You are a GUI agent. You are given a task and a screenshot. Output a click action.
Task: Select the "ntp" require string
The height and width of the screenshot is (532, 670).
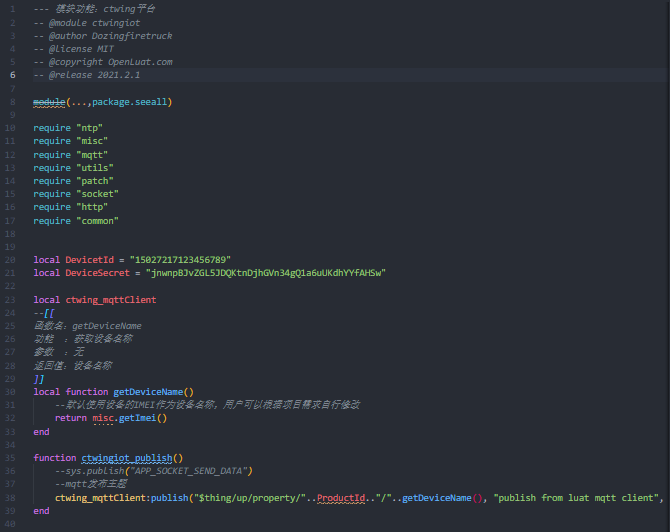click(89, 128)
